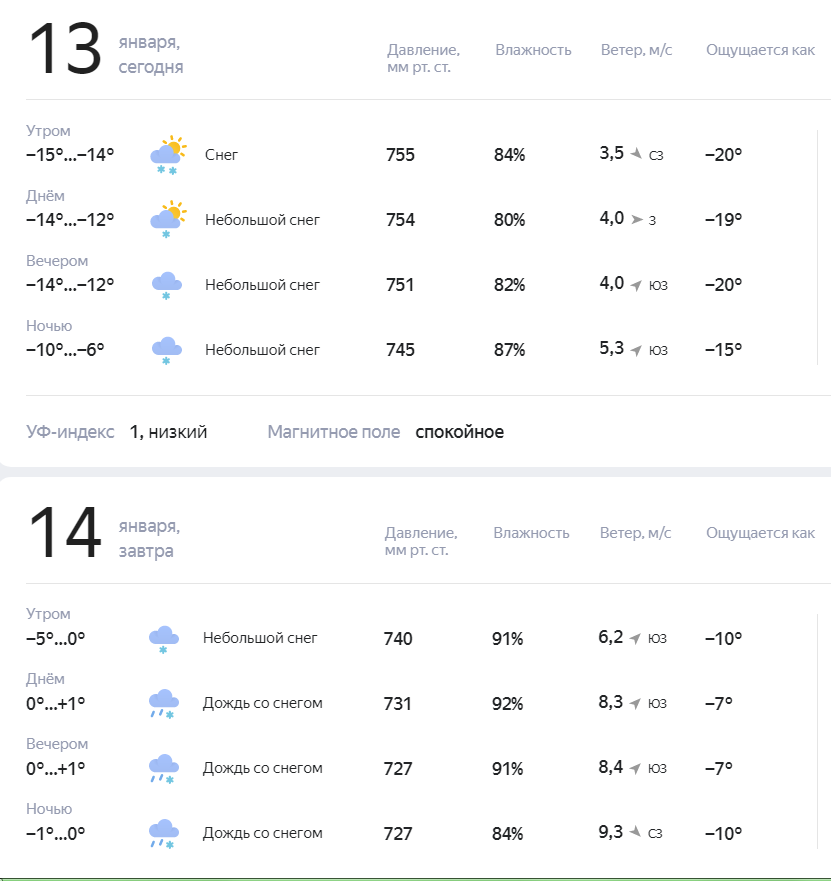
Task: Click the "Давление" header for January 13
Action: (423, 50)
